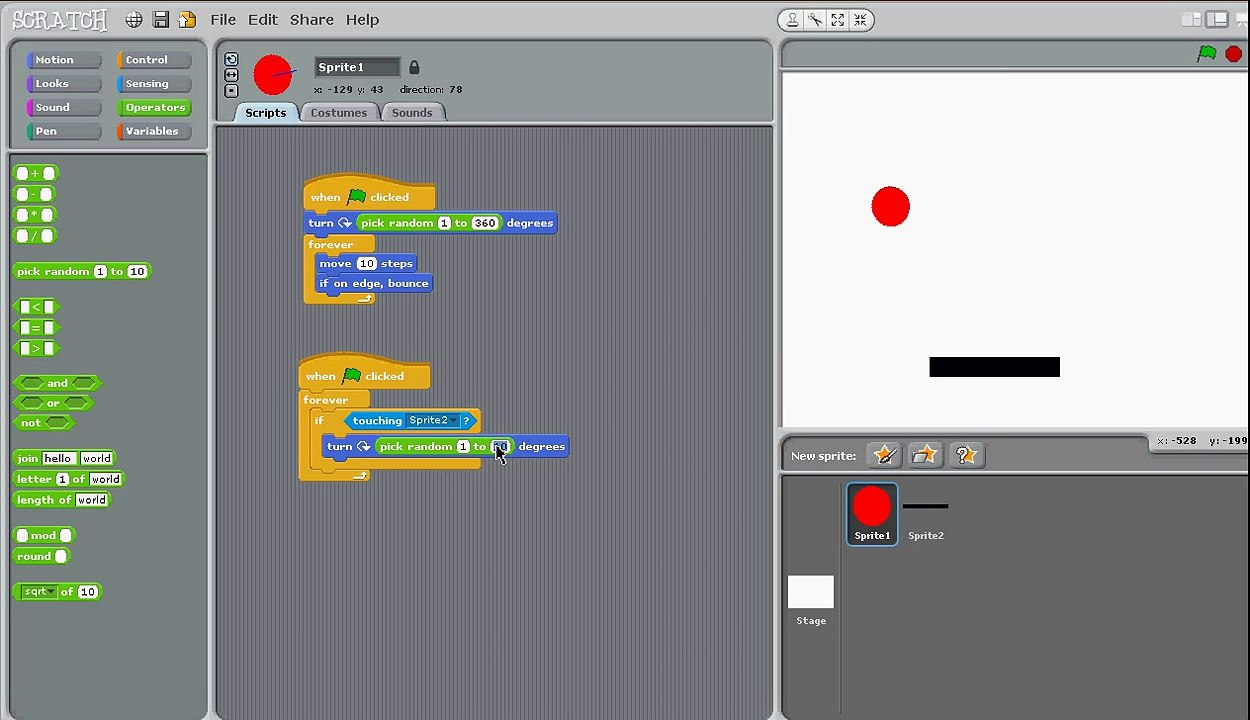Image resolution: width=1250 pixels, height=720 pixels.
Task: Select the Operators blocks category
Action: point(154,108)
